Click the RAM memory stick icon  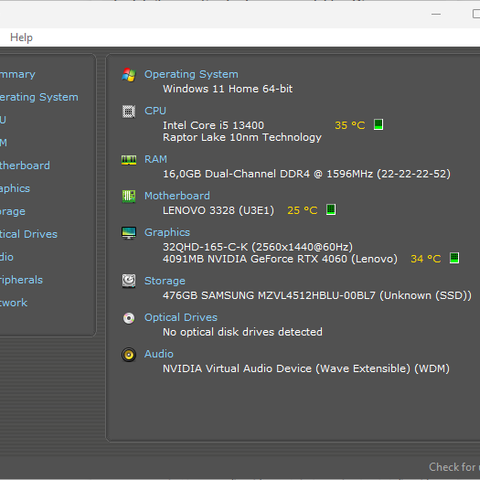(x=129, y=160)
